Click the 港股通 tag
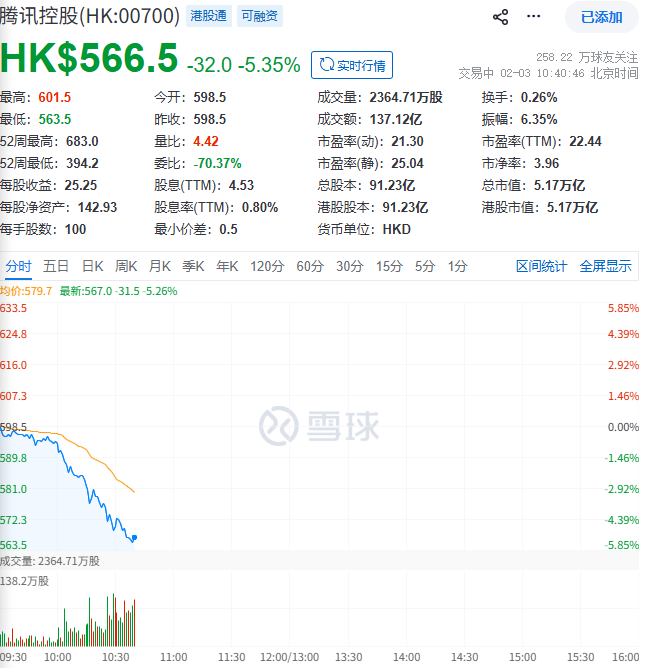The height and width of the screenshot is (668, 664). 210,16
